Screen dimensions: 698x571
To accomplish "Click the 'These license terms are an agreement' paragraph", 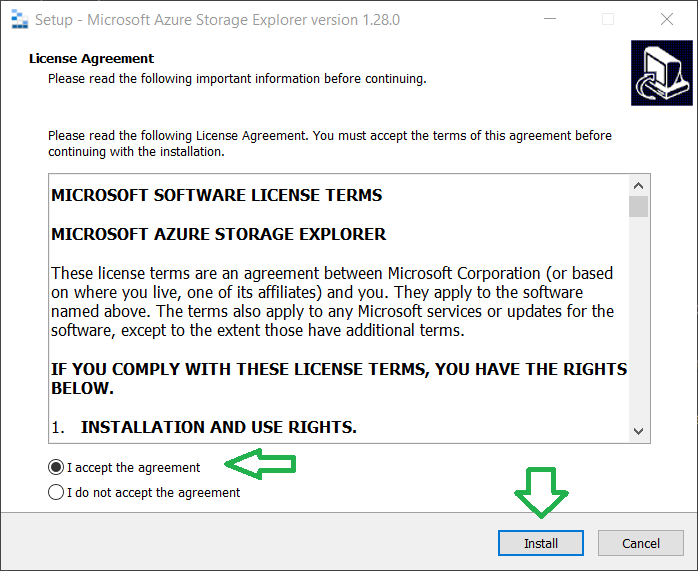I will (x=332, y=302).
